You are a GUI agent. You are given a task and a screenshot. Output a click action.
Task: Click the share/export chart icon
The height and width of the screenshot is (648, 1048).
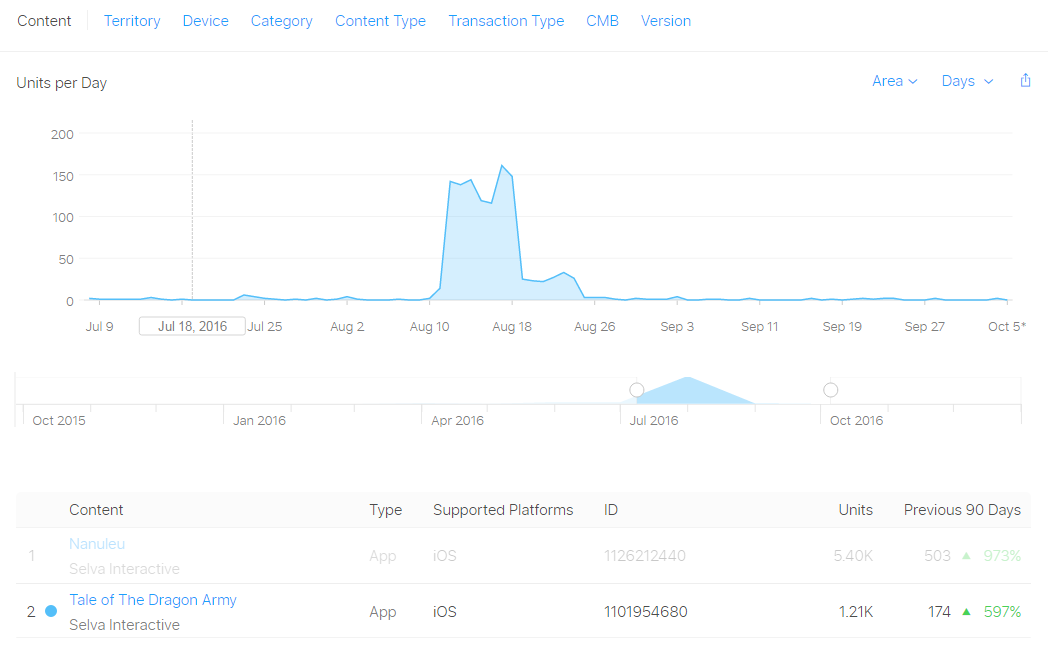coord(1025,81)
